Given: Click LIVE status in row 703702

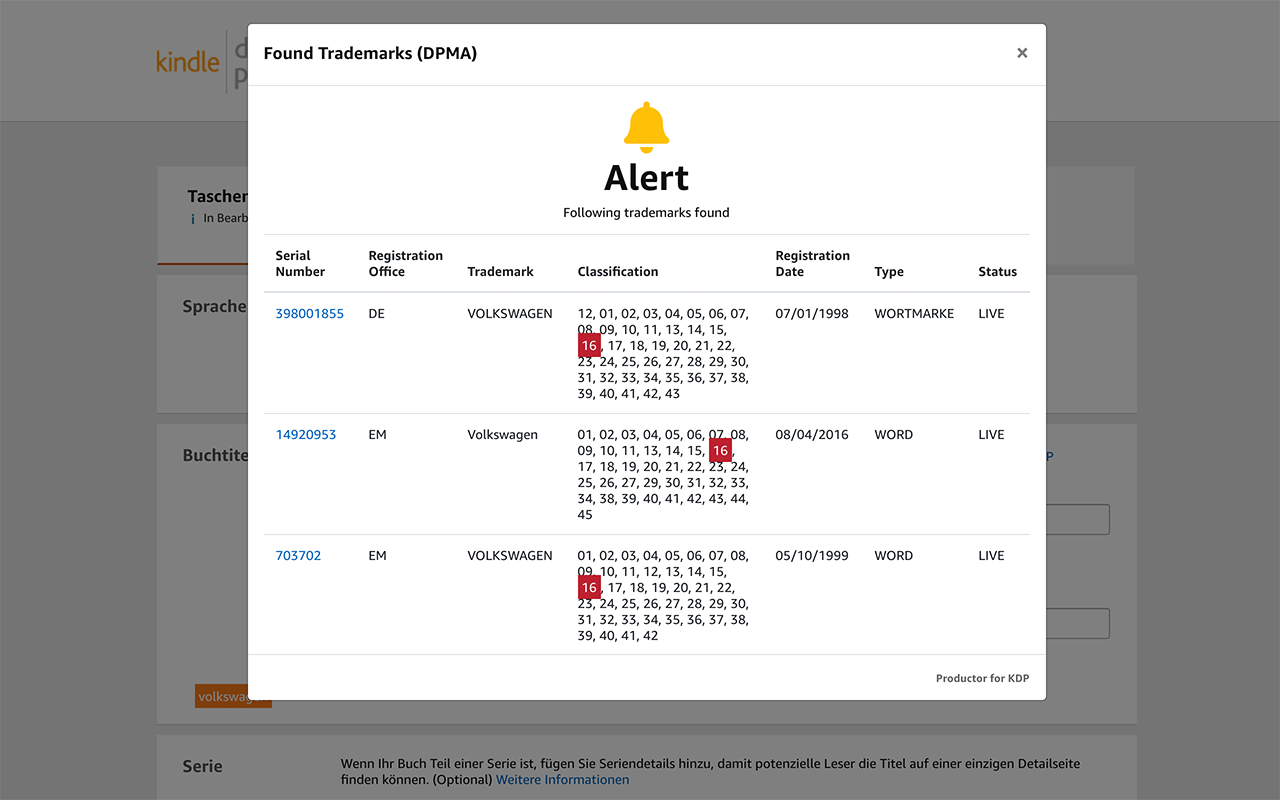Looking at the screenshot, I should coord(991,556).
